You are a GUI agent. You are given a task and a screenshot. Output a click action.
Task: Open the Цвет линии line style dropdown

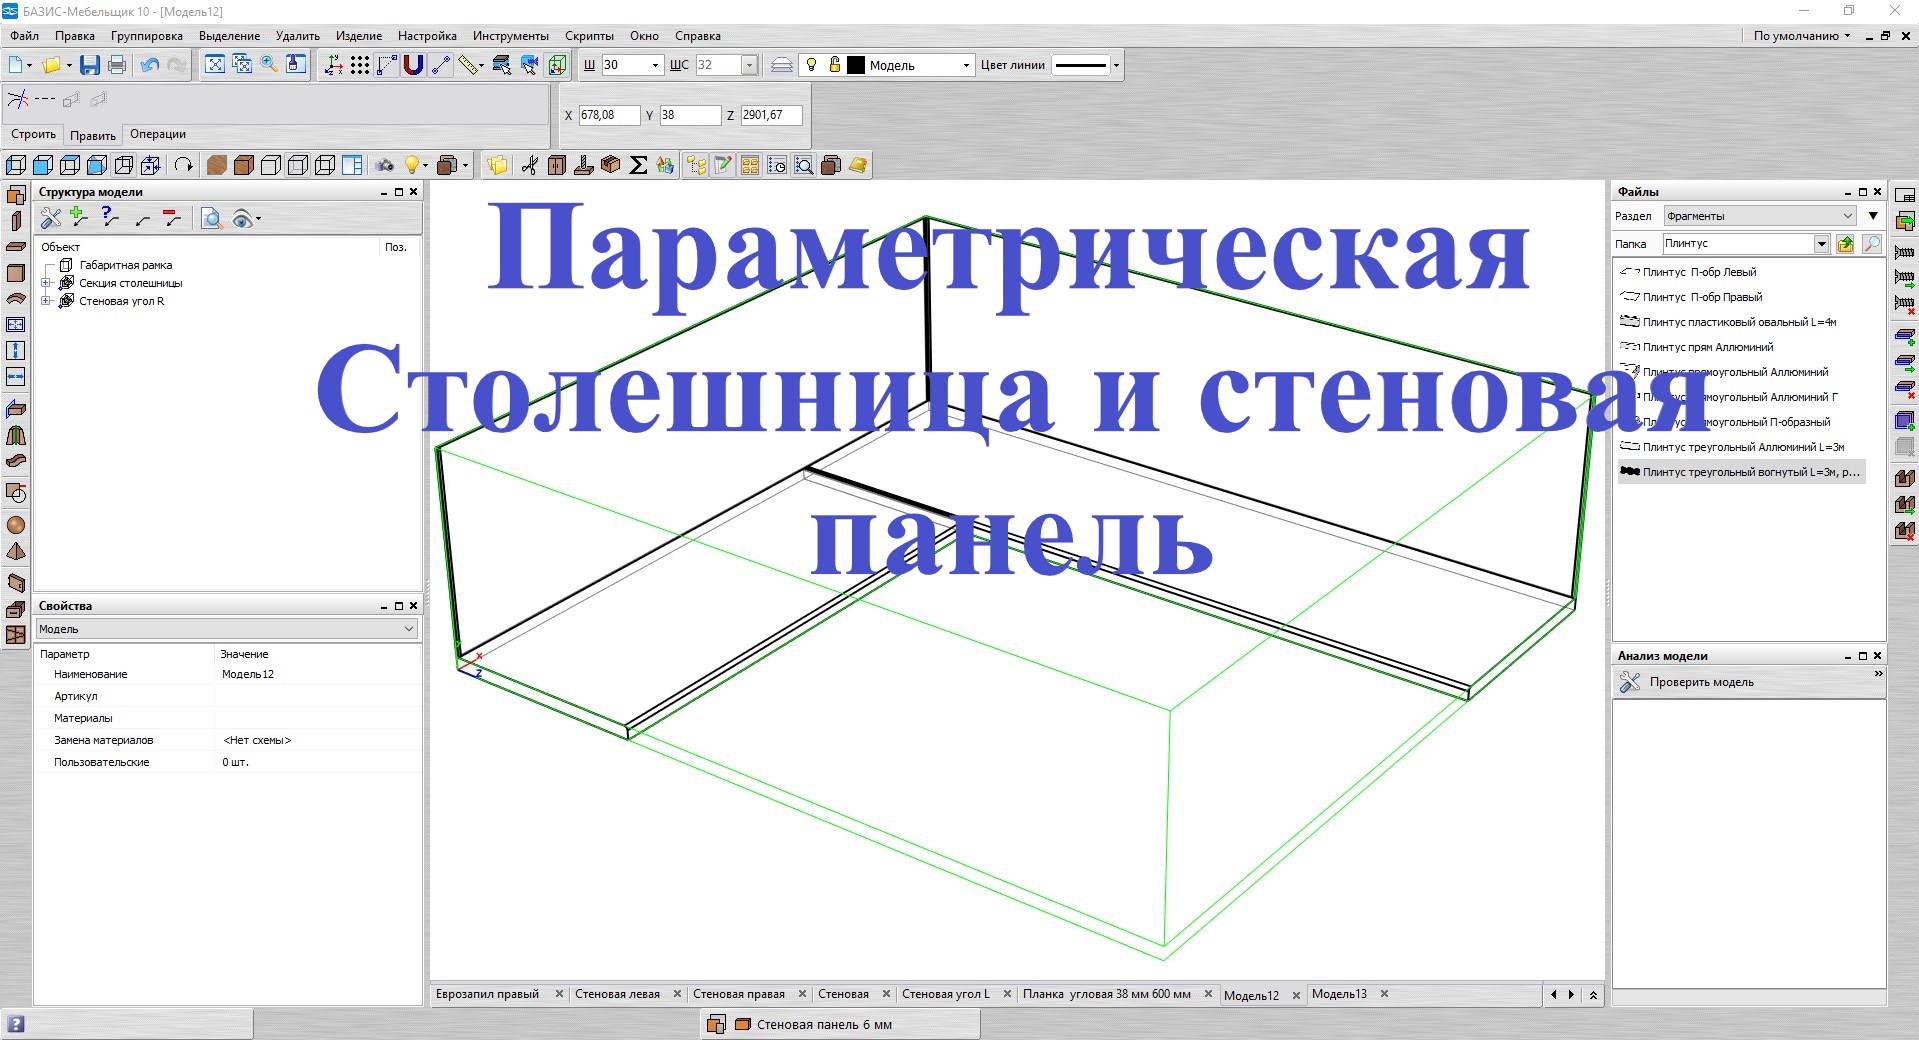click(x=1116, y=65)
